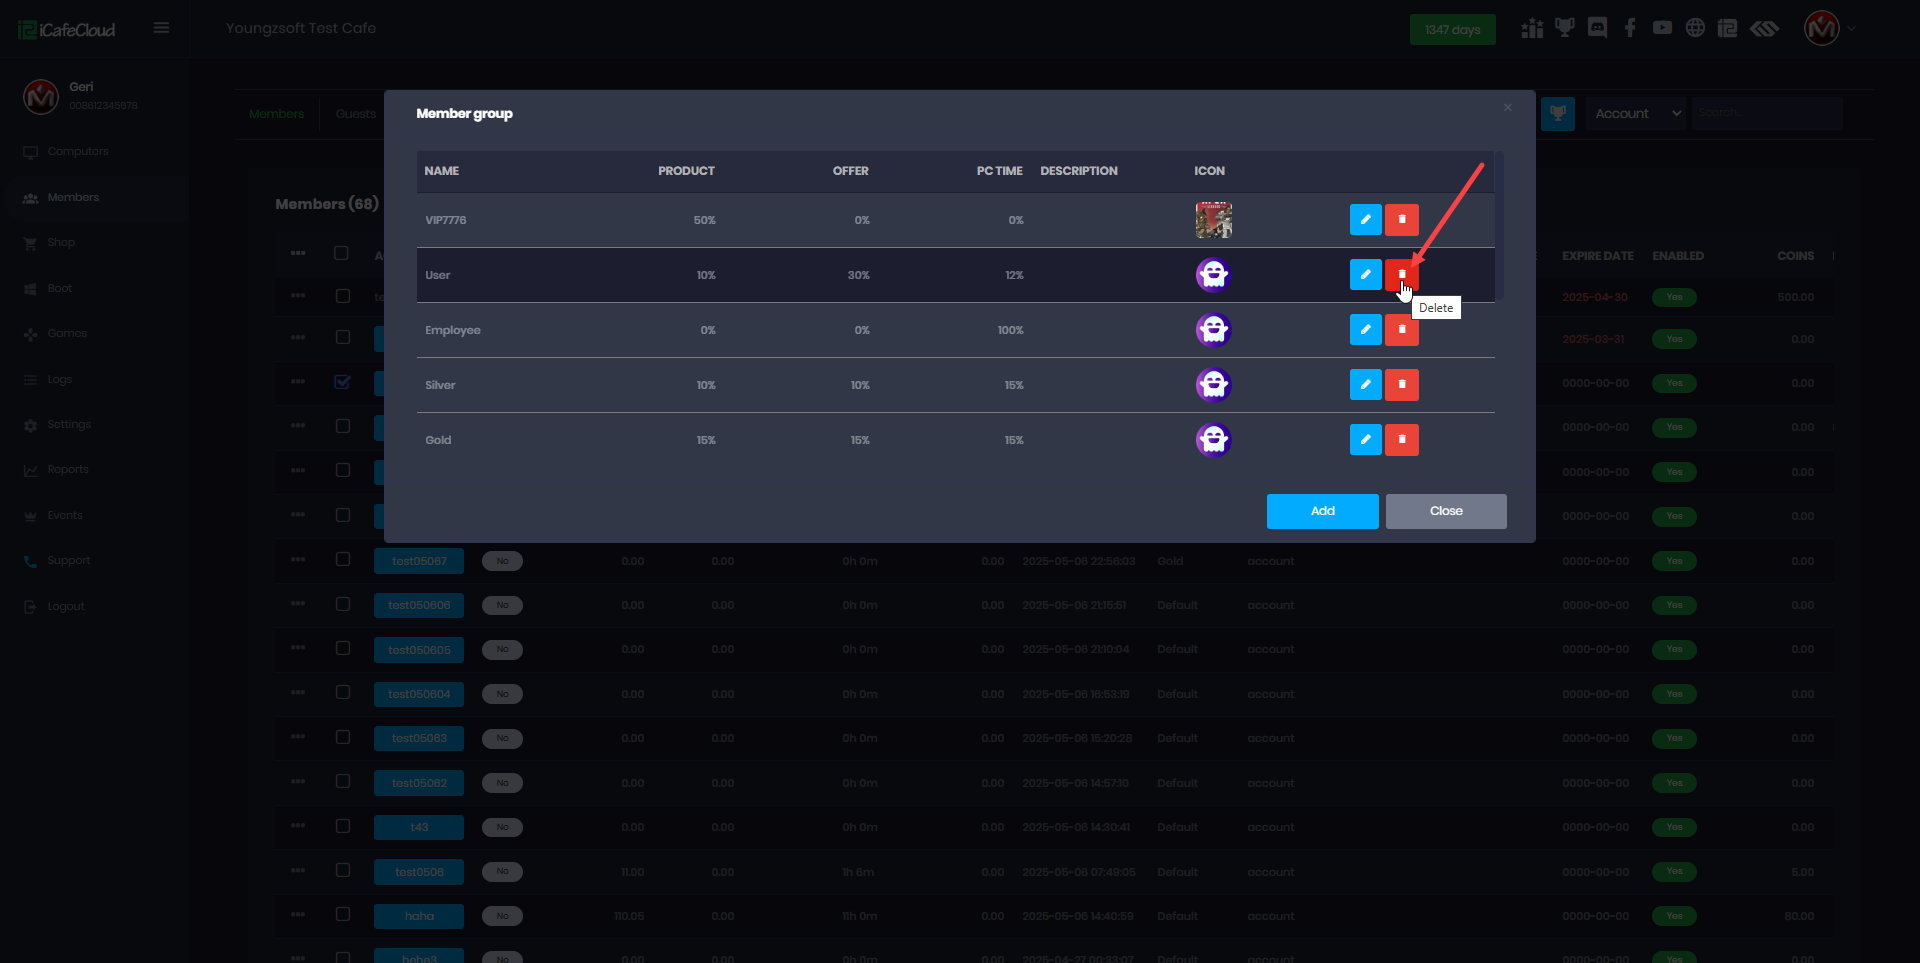Delete the Silver member group
This screenshot has height=963, width=1920.
[1401, 385]
